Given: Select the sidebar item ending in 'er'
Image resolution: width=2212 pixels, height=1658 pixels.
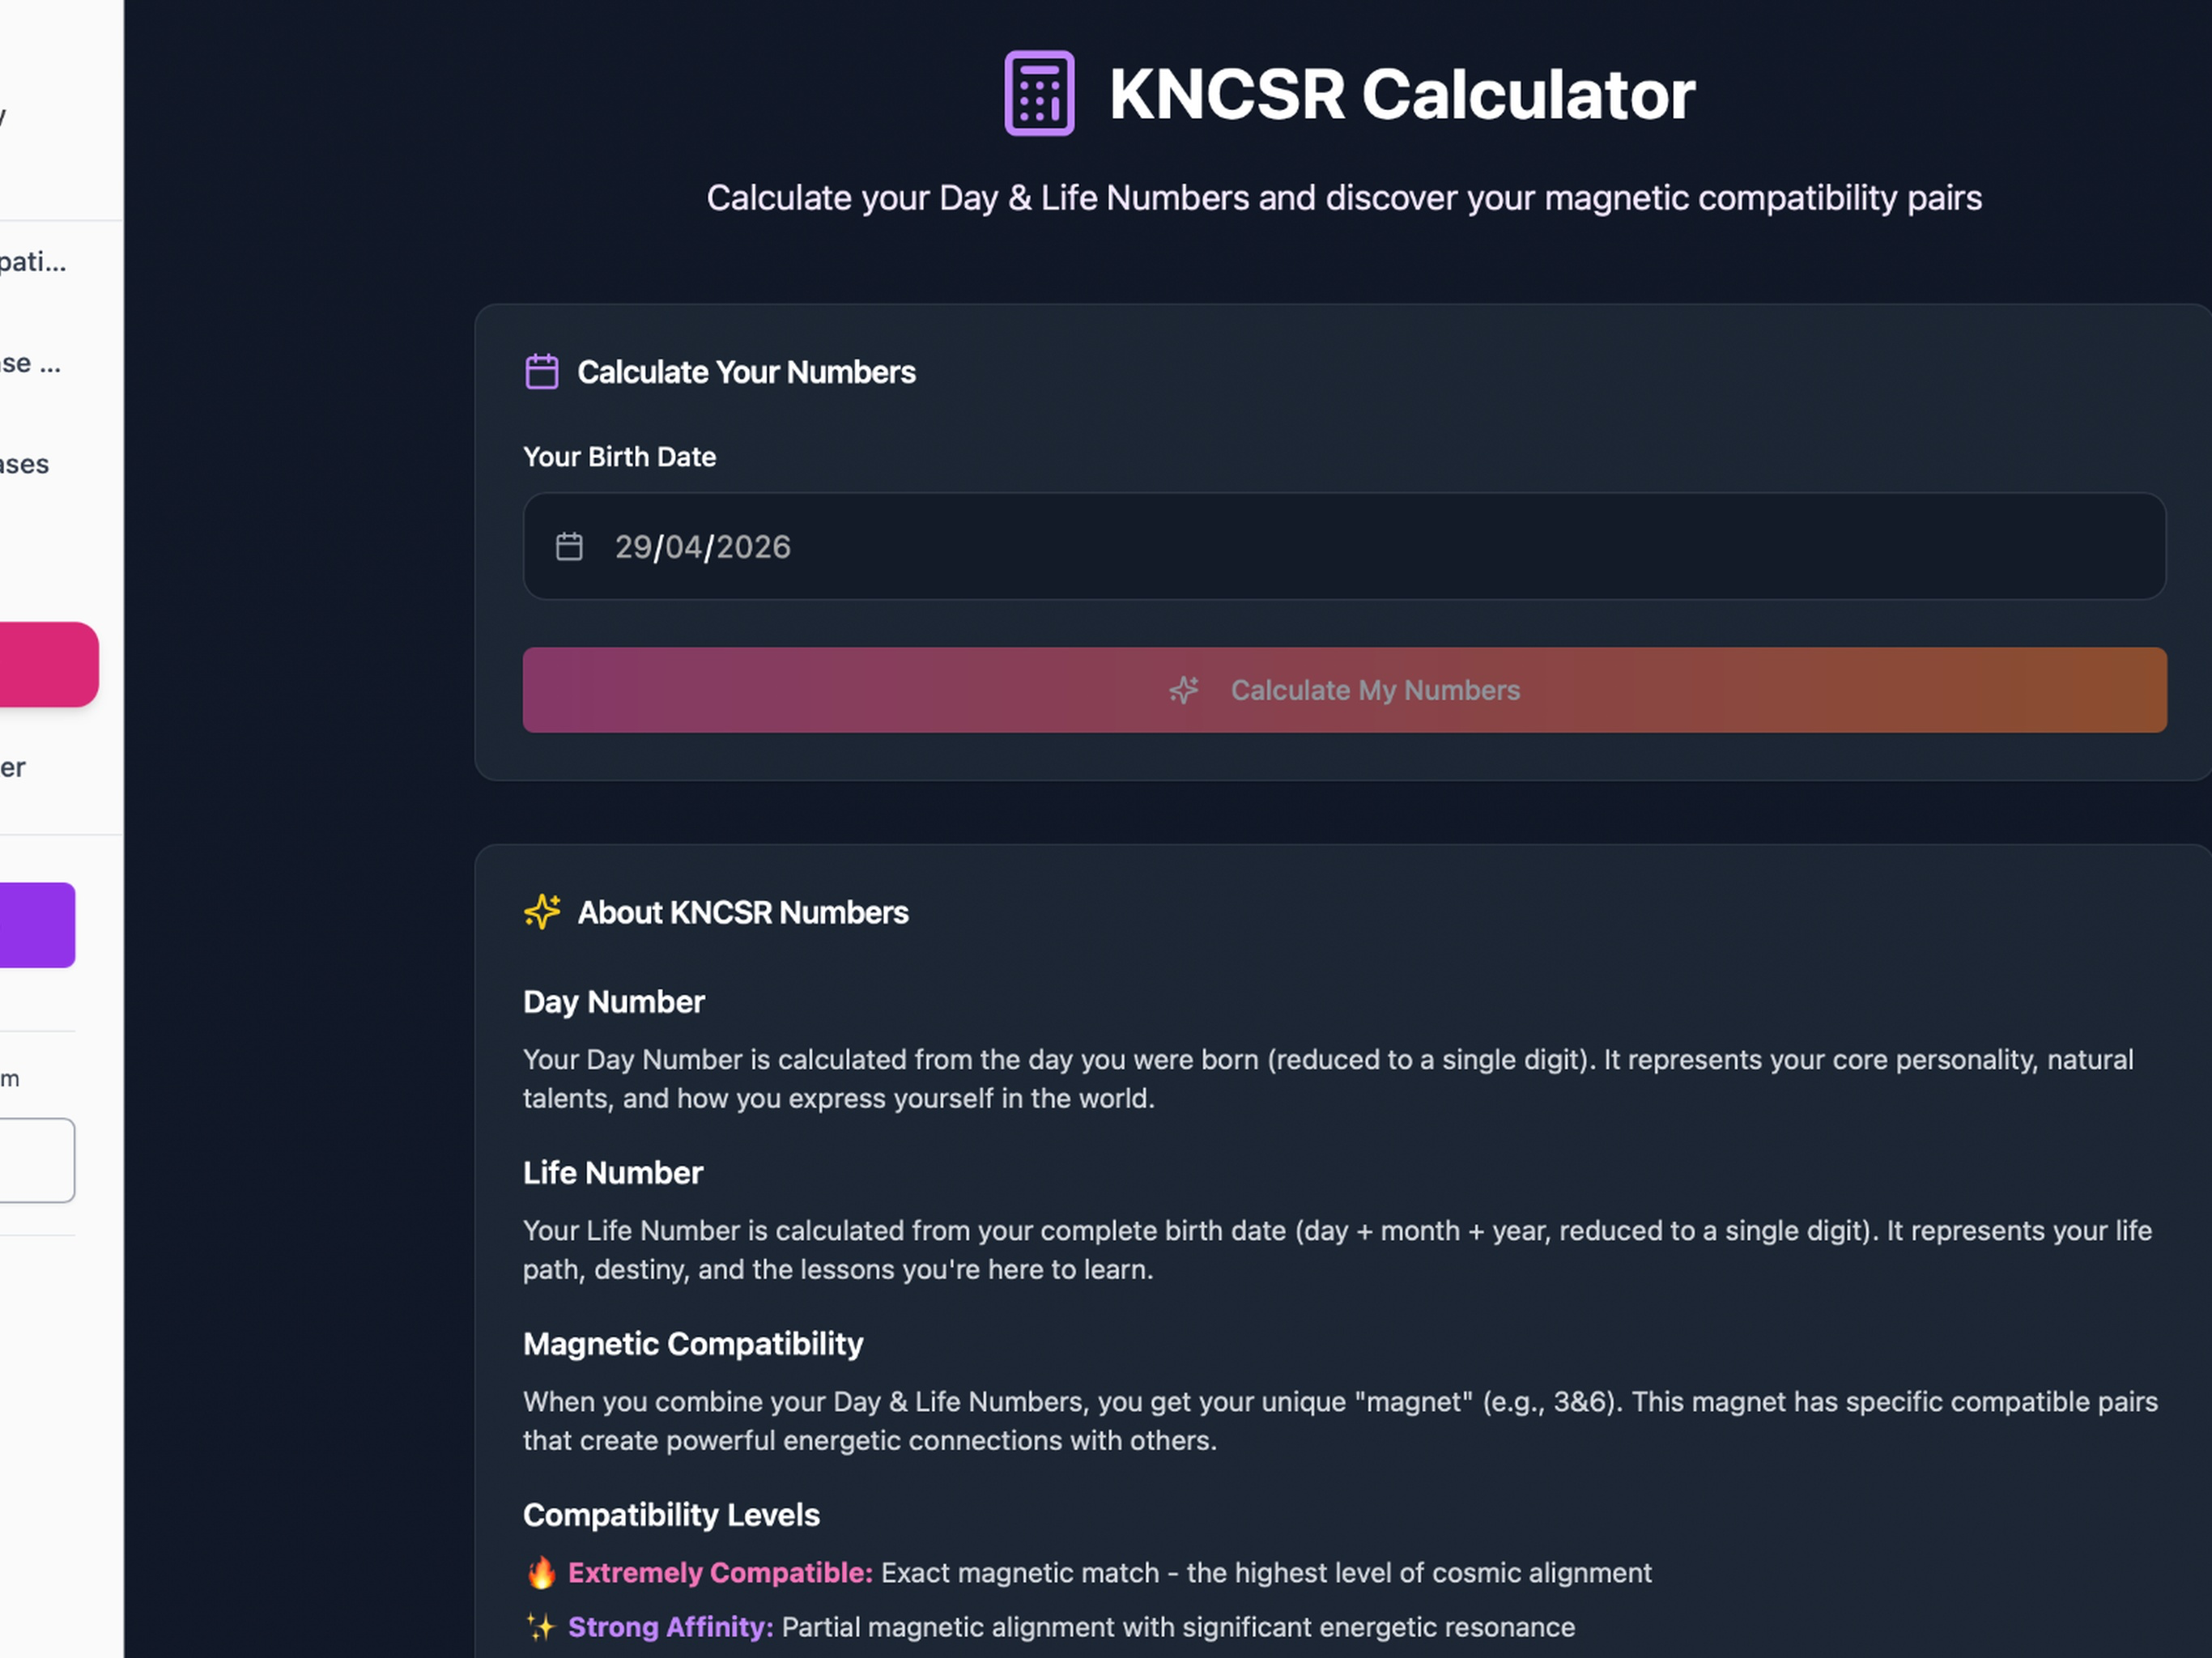Looking at the screenshot, I should (x=13, y=767).
